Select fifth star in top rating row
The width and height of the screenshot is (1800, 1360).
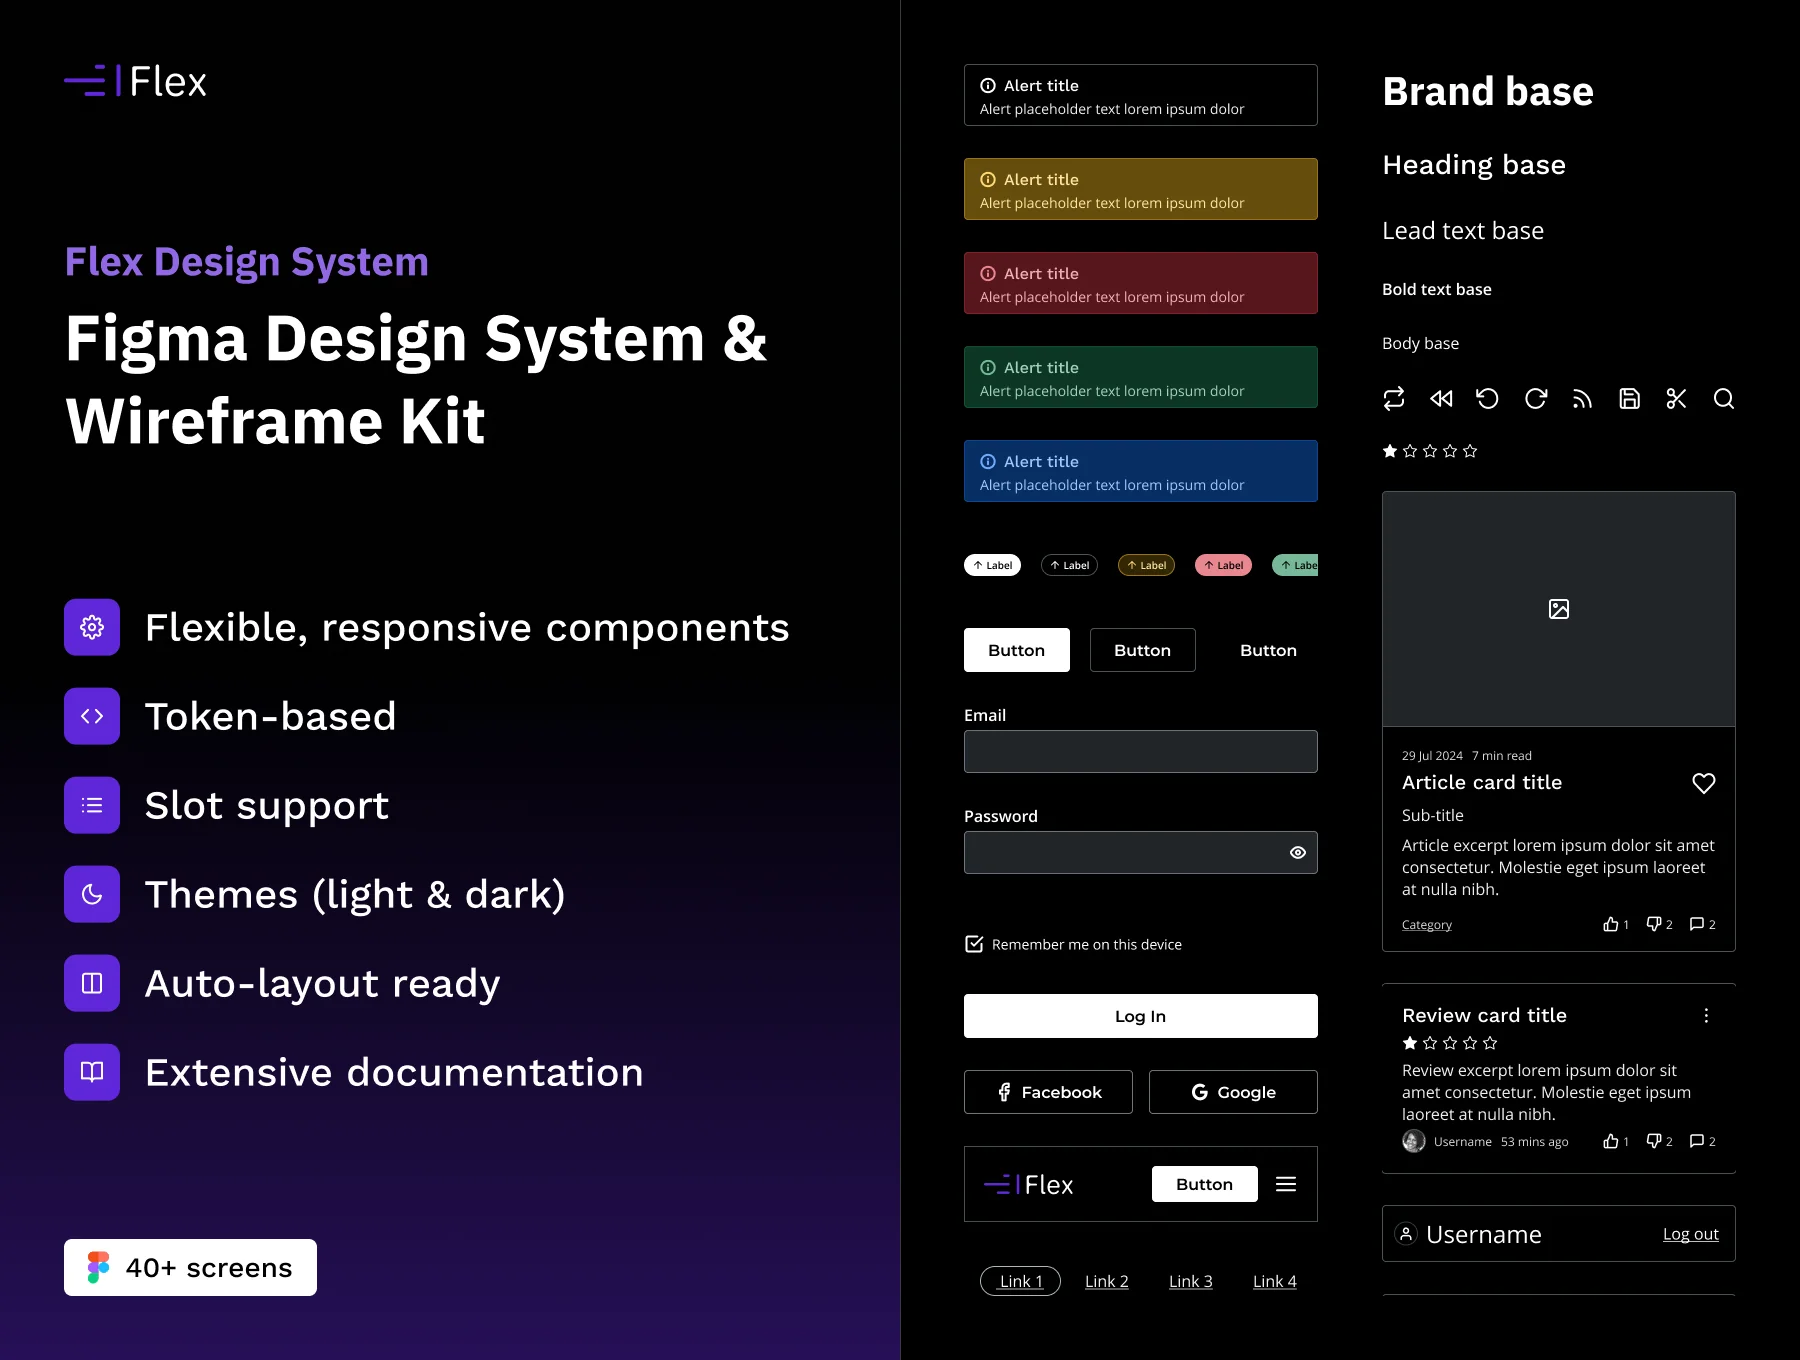[x=1470, y=451]
